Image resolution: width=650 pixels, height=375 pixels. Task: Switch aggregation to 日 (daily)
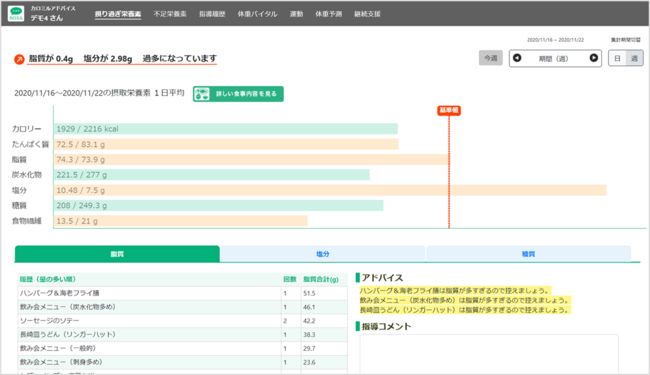click(x=617, y=58)
